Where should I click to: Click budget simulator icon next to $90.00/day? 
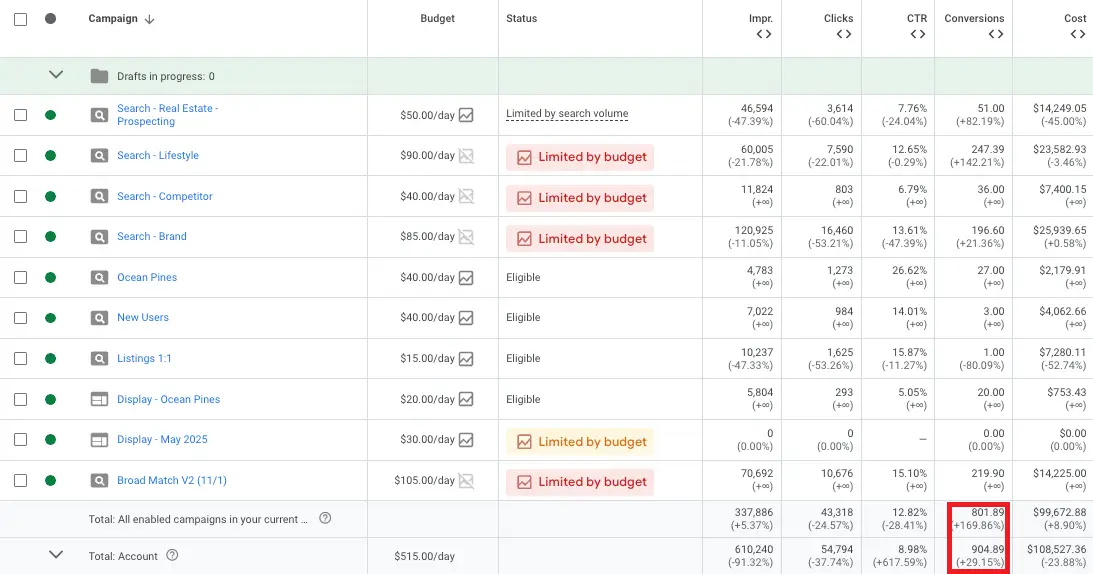tap(466, 156)
